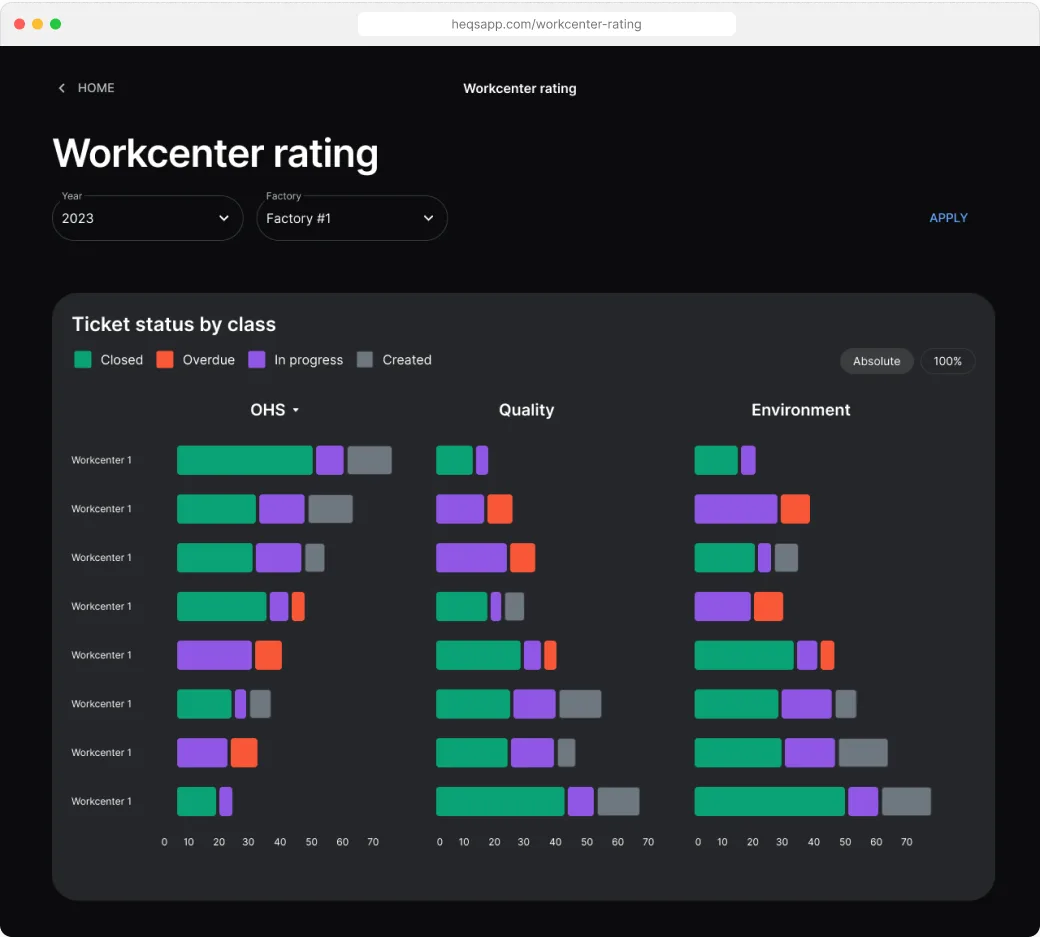
Task: Go back via the HOME link
Action: tap(96, 88)
